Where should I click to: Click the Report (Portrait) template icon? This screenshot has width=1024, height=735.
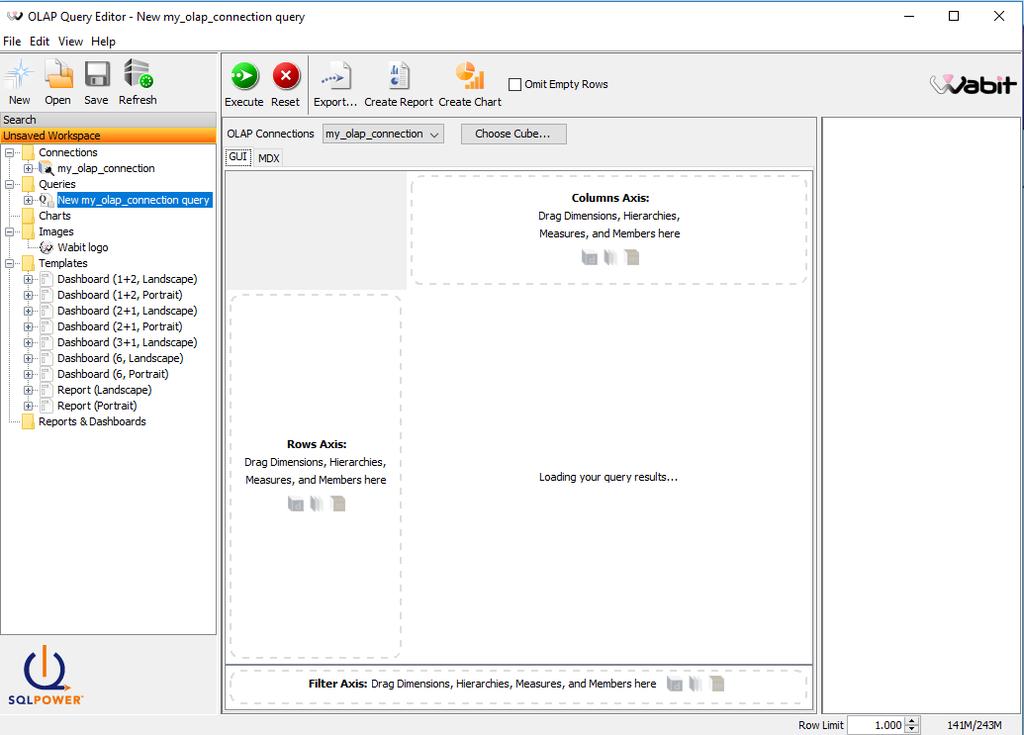[46, 406]
